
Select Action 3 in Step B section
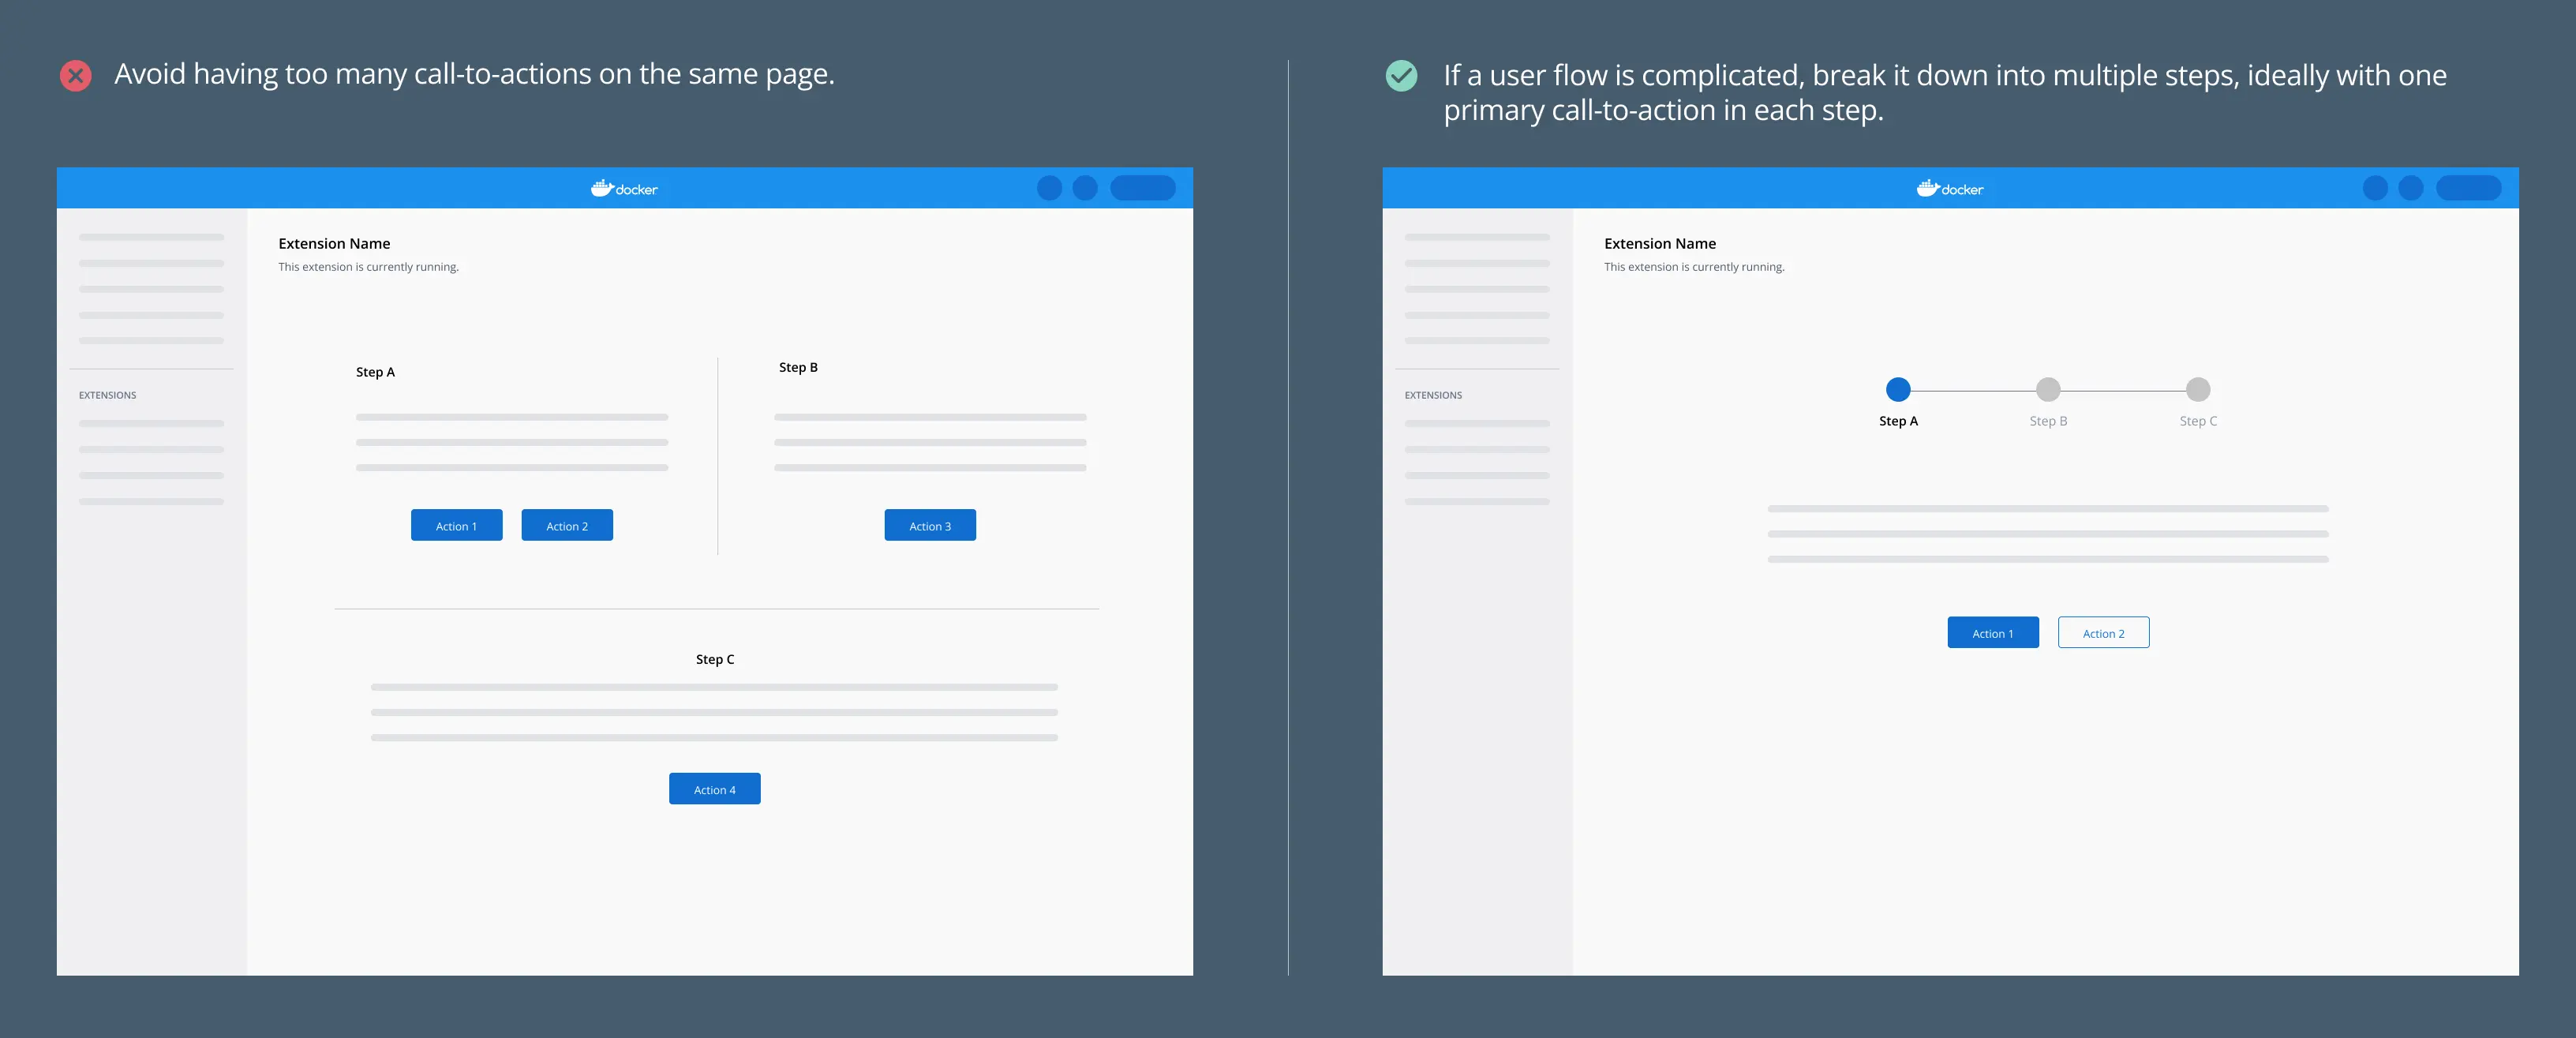click(x=930, y=526)
